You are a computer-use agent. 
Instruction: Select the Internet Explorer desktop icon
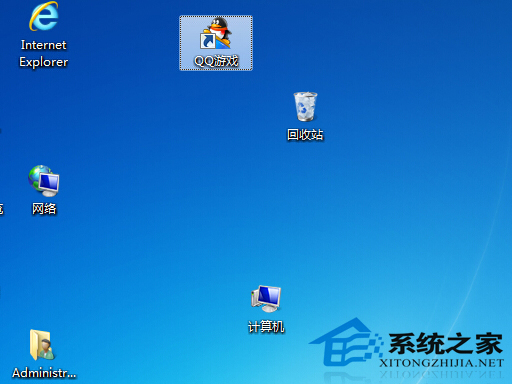pyautogui.click(x=44, y=16)
